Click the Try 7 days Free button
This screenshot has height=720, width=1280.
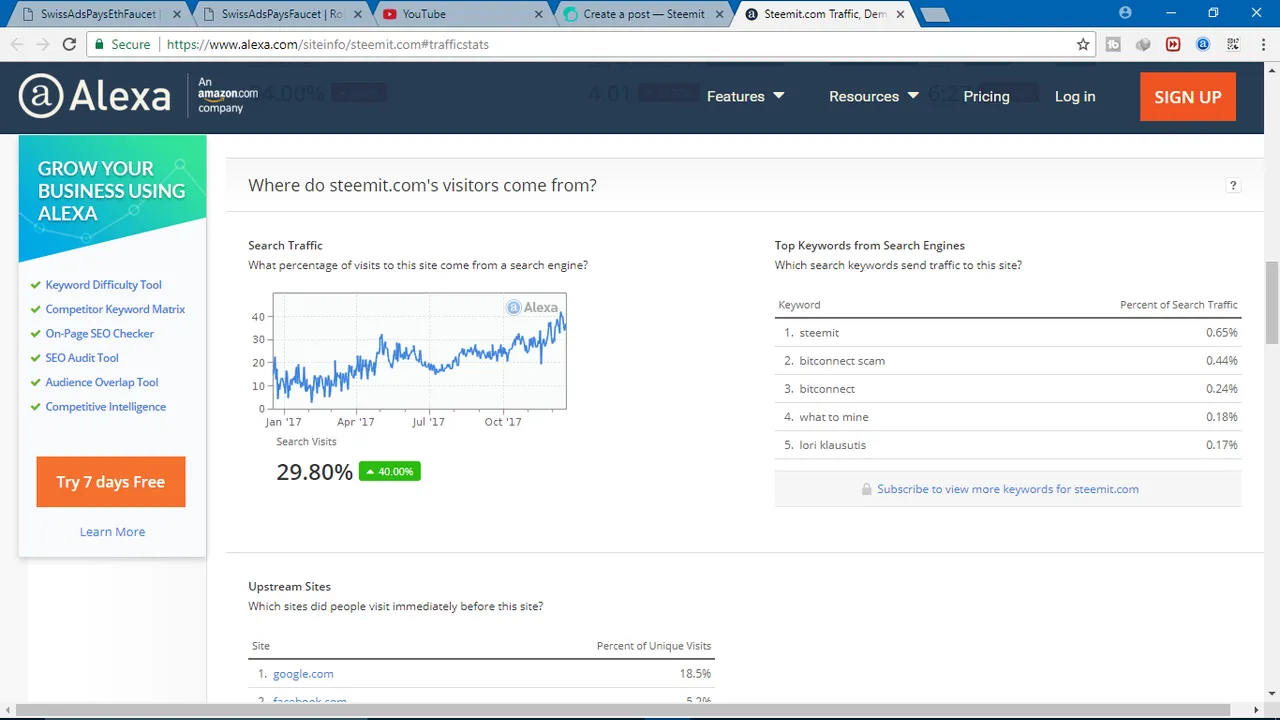(111, 482)
